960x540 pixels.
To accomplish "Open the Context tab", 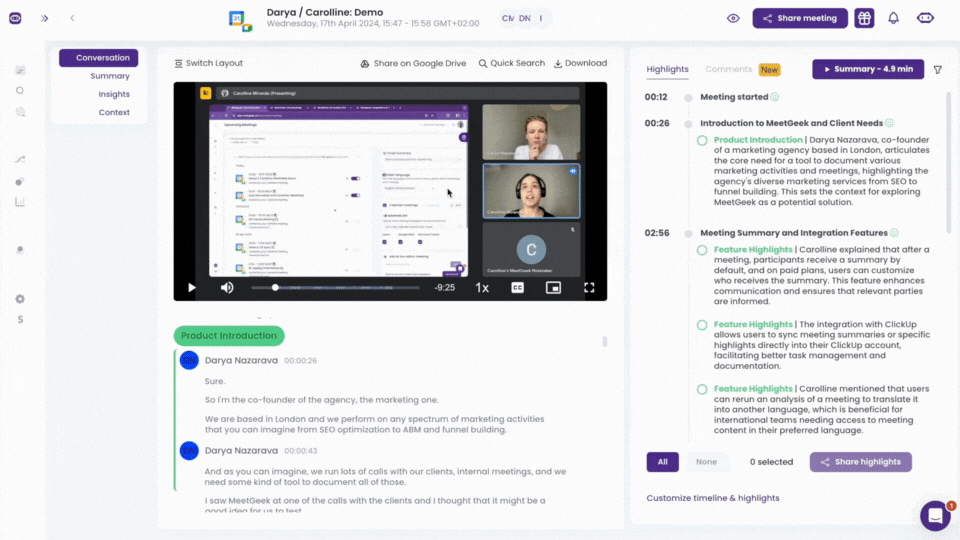I will click(114, 112).
